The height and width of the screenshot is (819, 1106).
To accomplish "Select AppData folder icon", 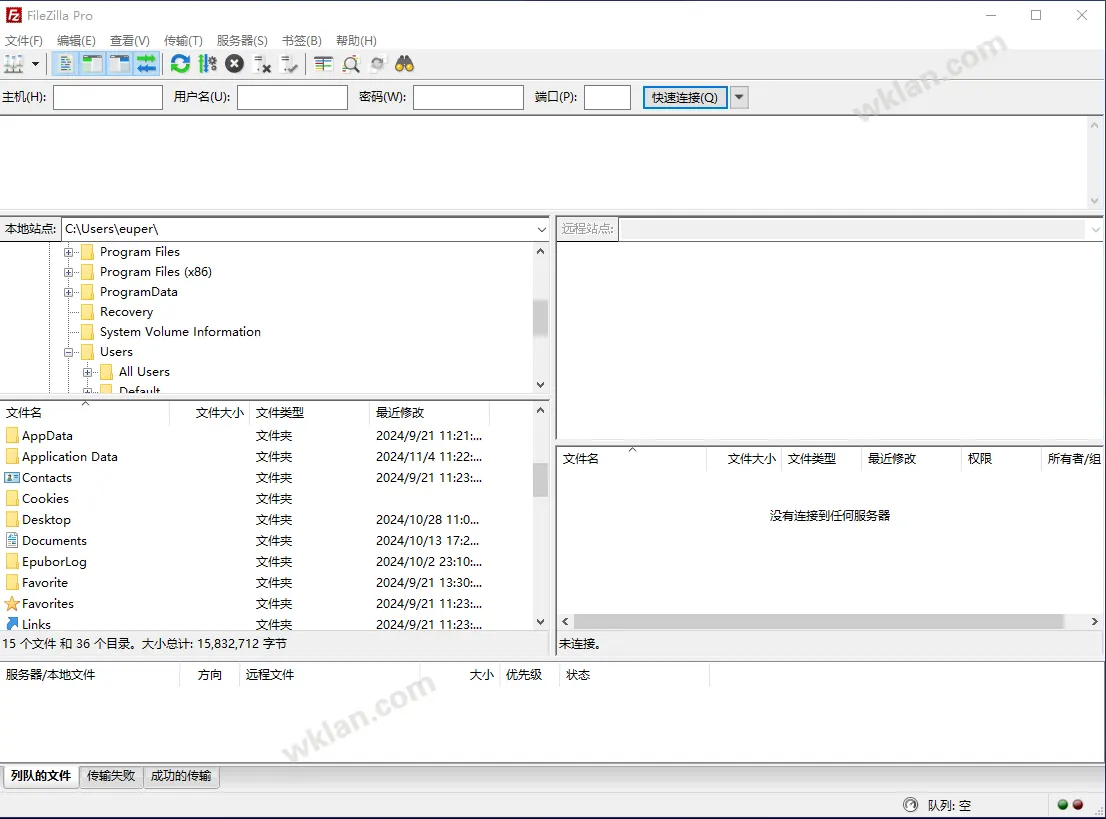I will tap(12, 435).
